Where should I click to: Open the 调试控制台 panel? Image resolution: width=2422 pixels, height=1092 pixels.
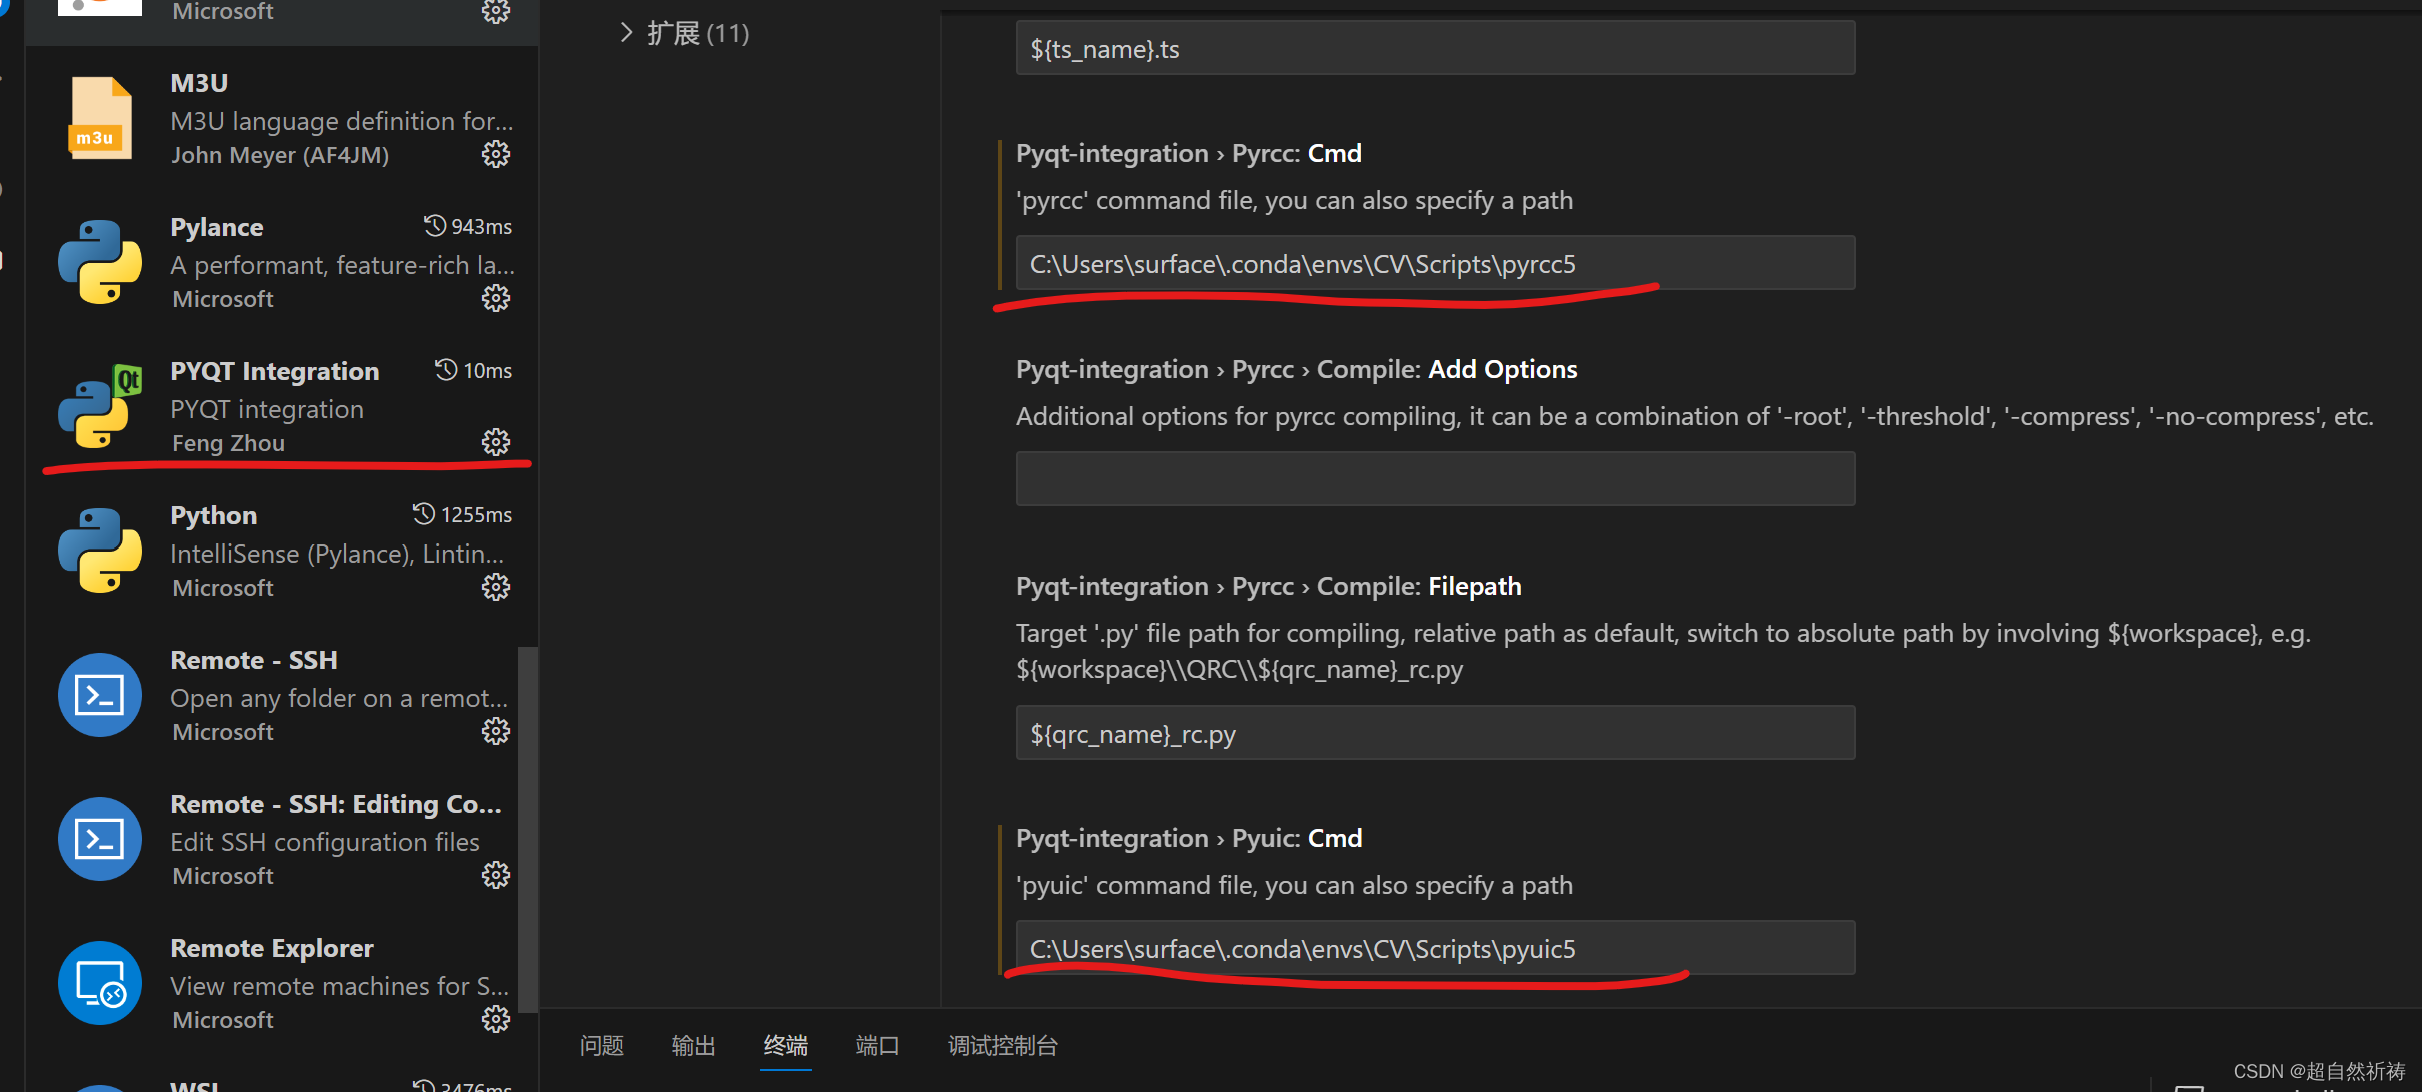[1002, 1044]
